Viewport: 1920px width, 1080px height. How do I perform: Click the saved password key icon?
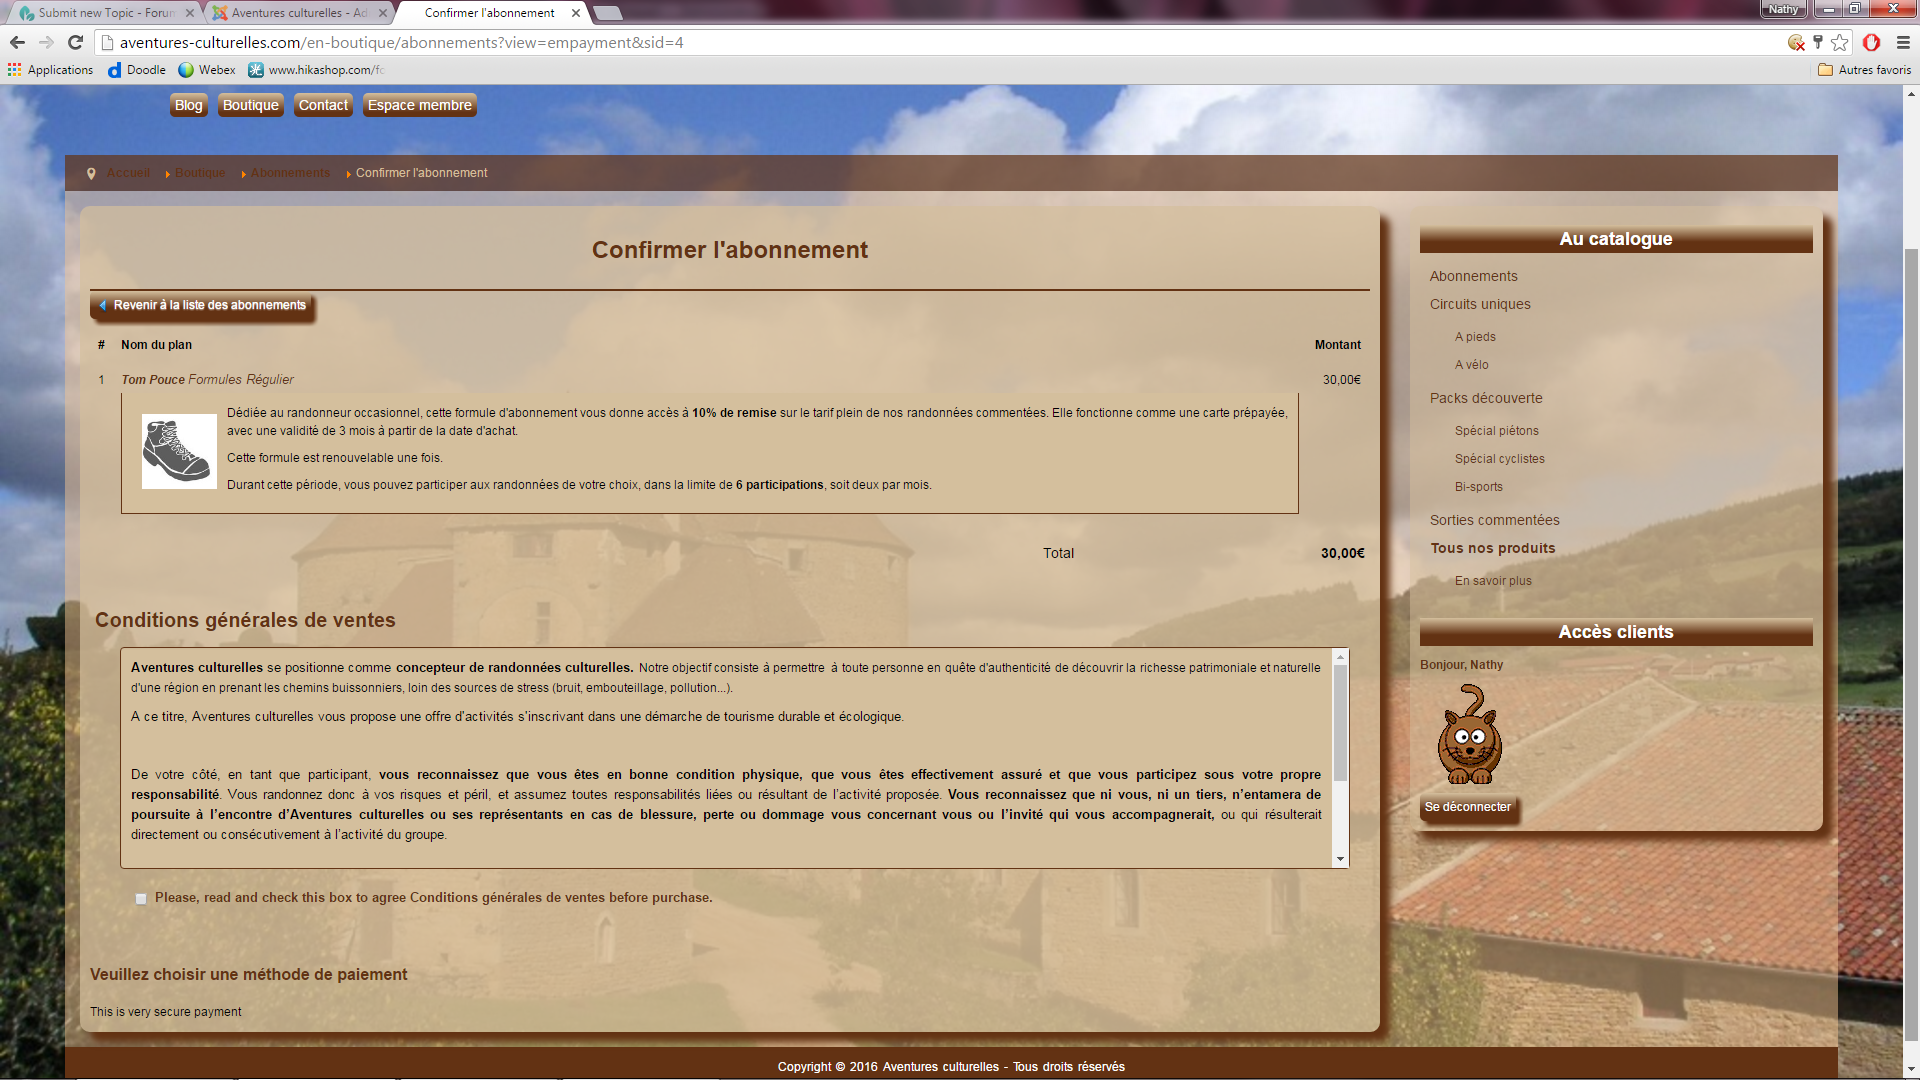tap(1818, 42)
